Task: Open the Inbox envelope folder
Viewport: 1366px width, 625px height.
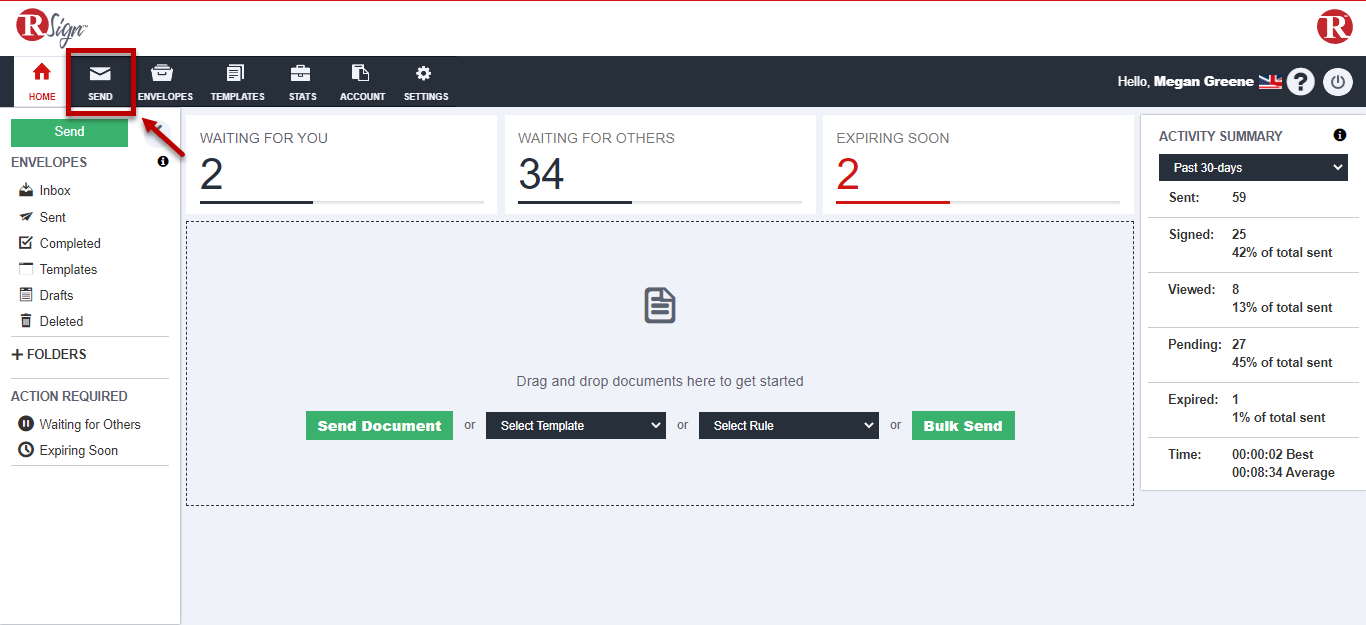Action: (x=55, y=190)
